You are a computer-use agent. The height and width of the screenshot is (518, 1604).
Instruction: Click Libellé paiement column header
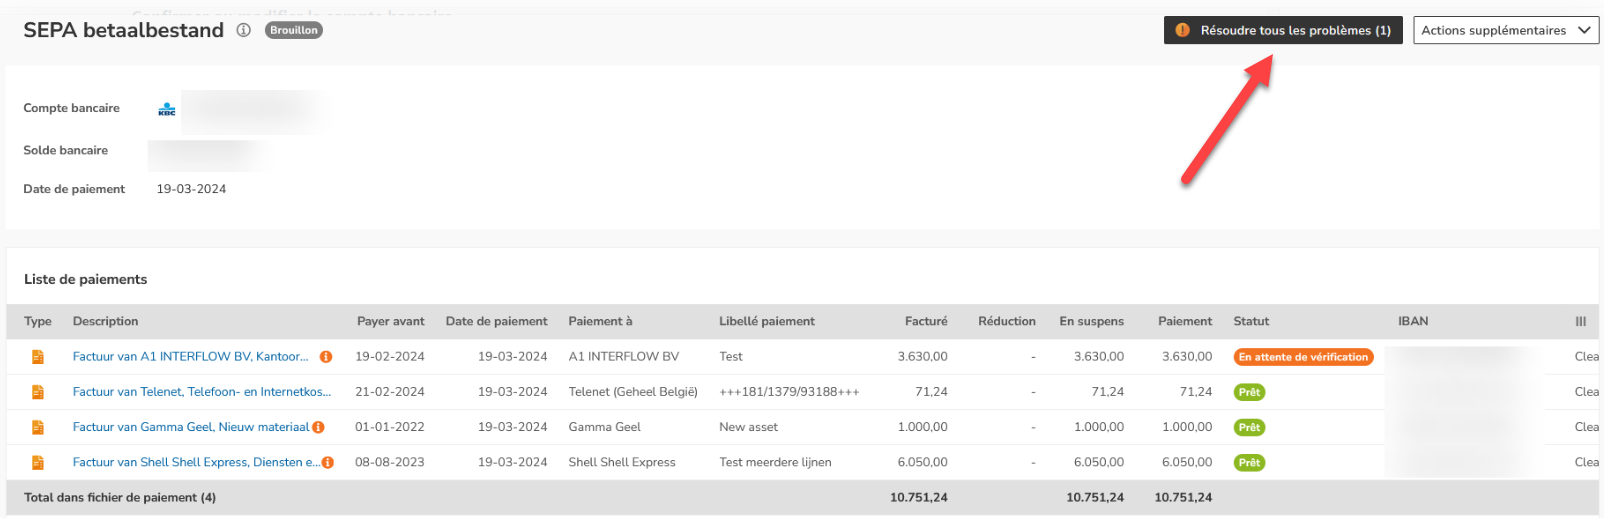(767, 321)
